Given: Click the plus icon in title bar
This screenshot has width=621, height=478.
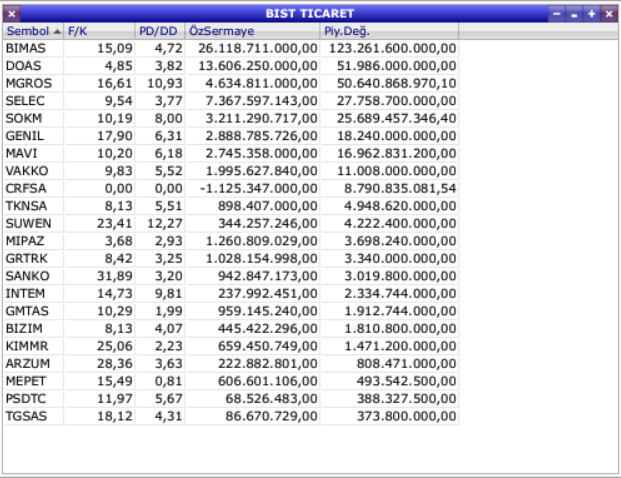Looking at the screenshot, I should (x=591, y=14).
